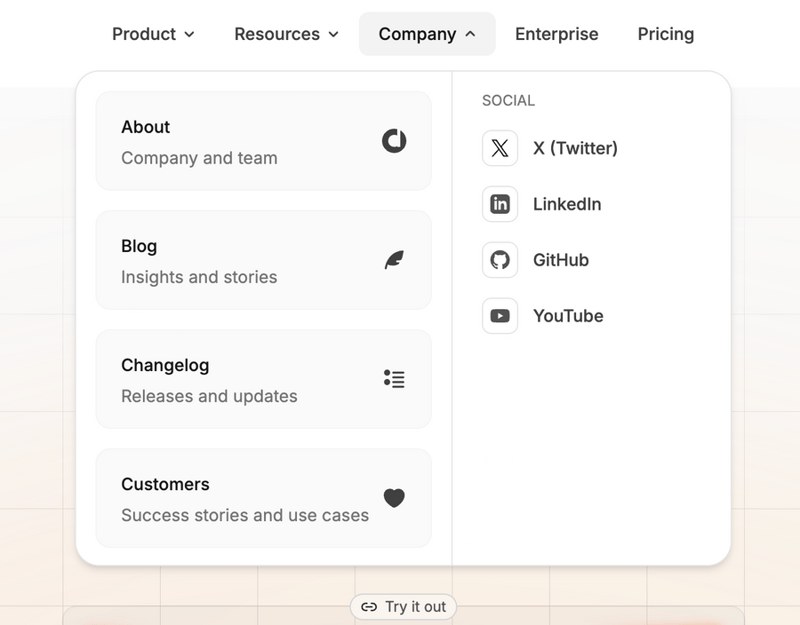Screen dimensions: 800x625
Task: Click the SOCIAL section heading
Action: click(x=507, y=100)
